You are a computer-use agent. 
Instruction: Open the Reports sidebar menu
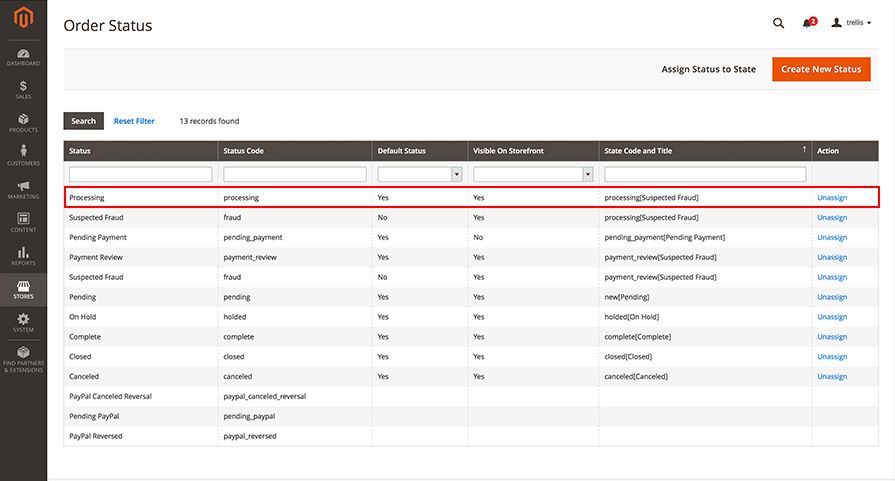pos(23,256)
